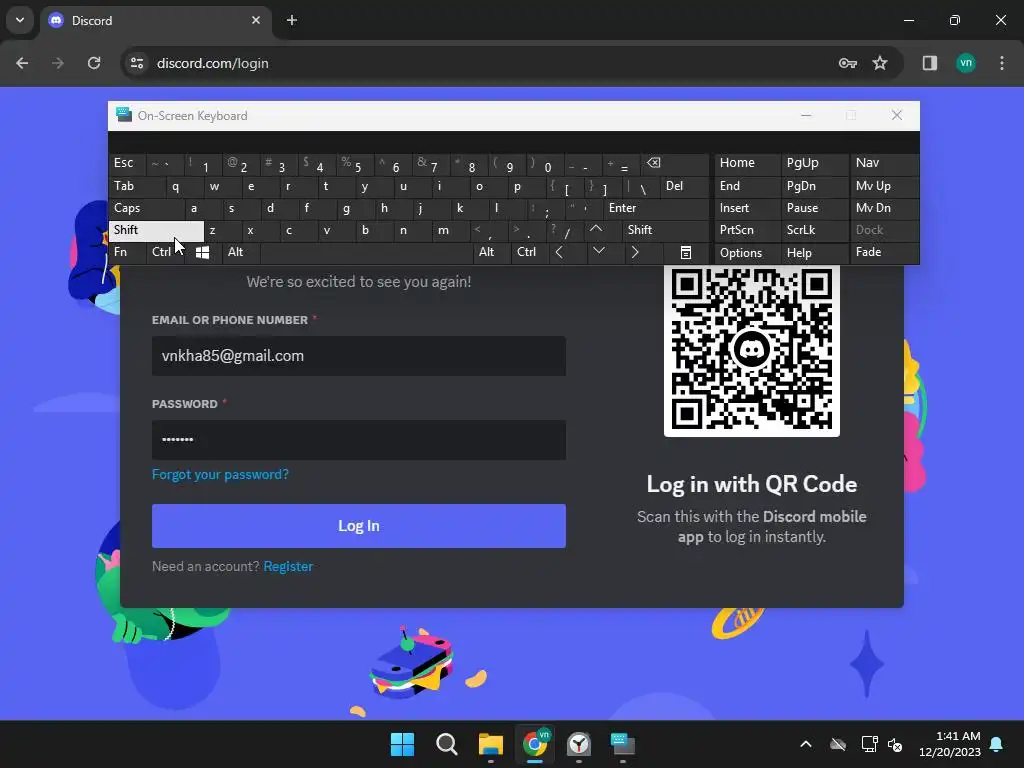Open the Register link
Image resolution: width=1024 pixels, height=768 pixels.
[x=288, y=567]
